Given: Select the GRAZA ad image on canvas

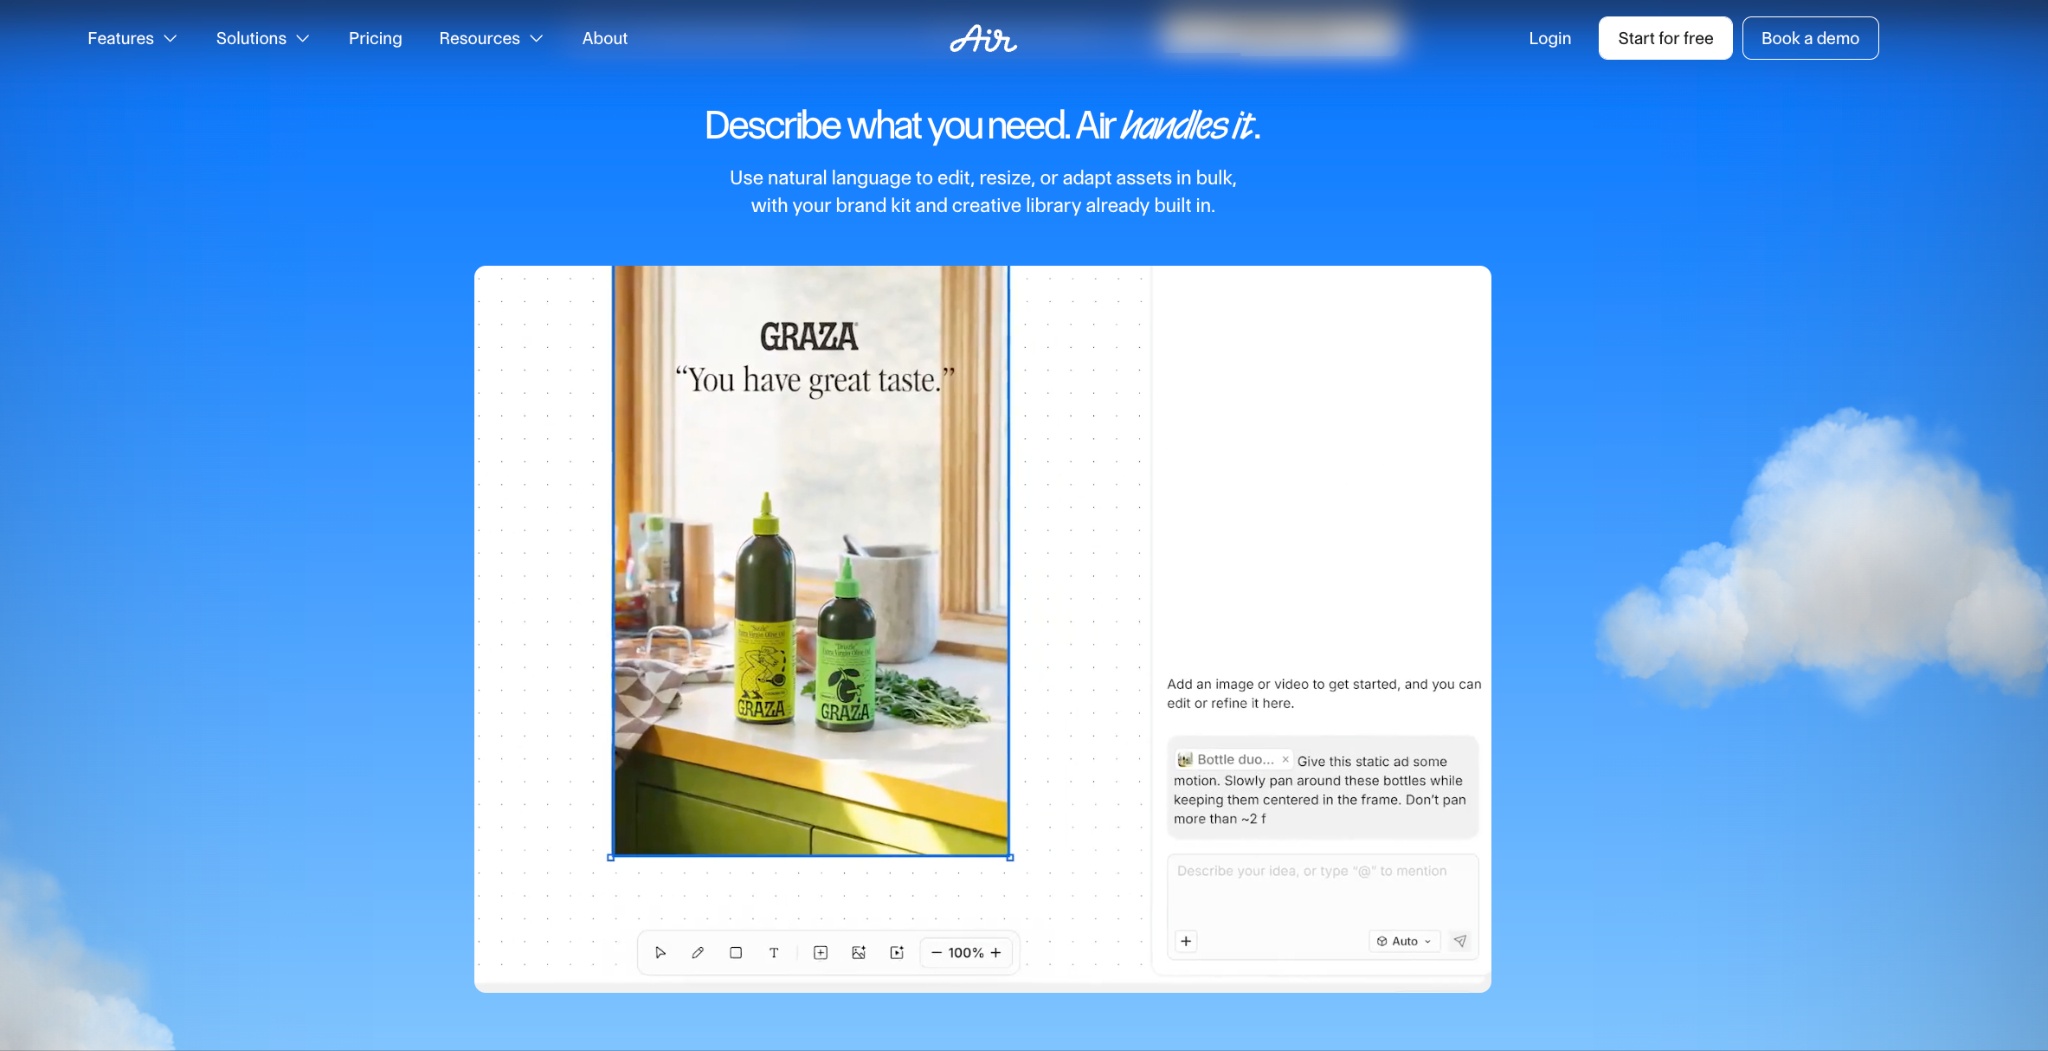Looking at the screenshot, I should click(x=810, y=561).
